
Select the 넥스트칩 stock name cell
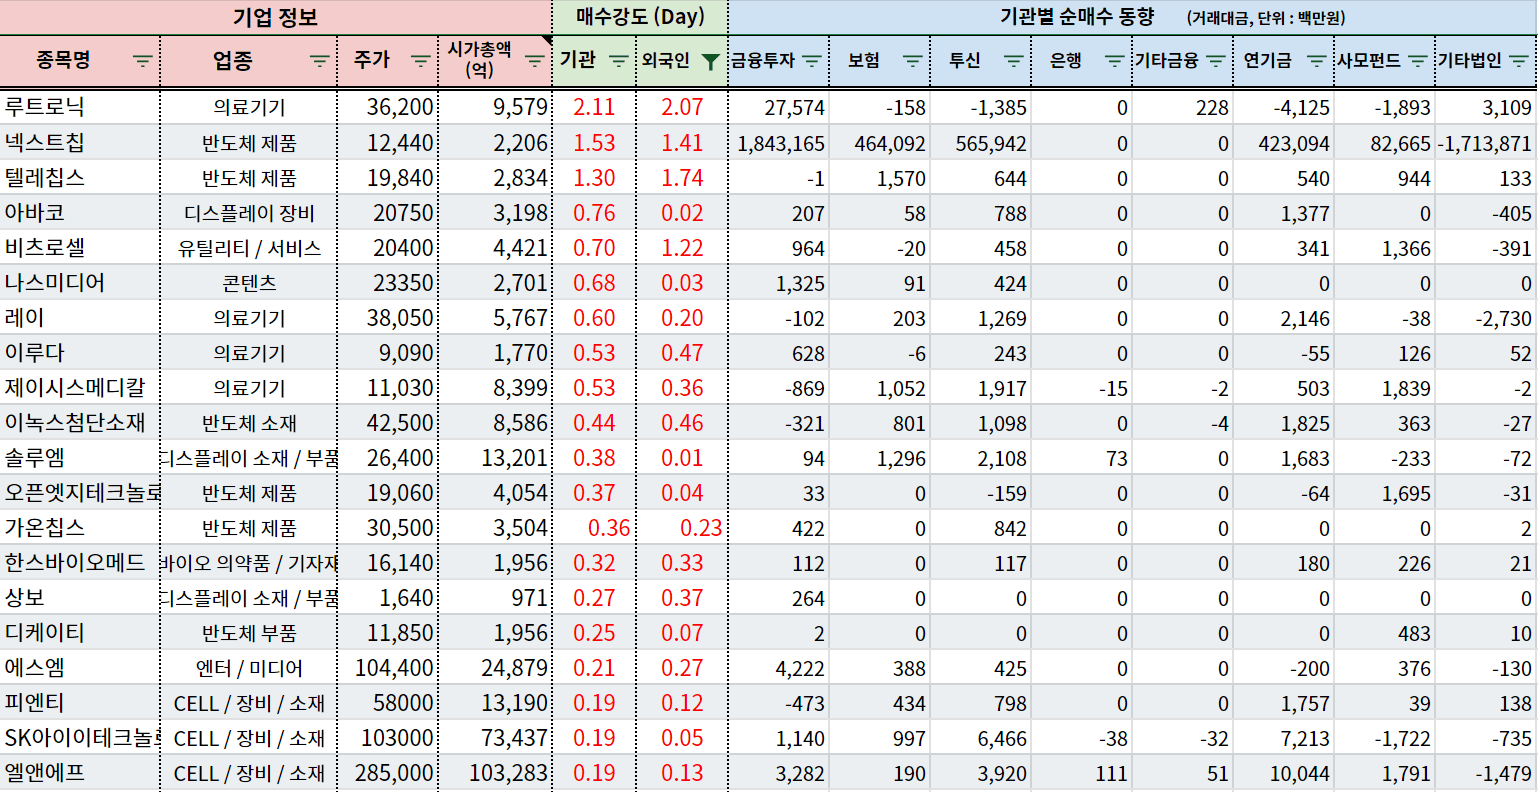coord(80,142)
